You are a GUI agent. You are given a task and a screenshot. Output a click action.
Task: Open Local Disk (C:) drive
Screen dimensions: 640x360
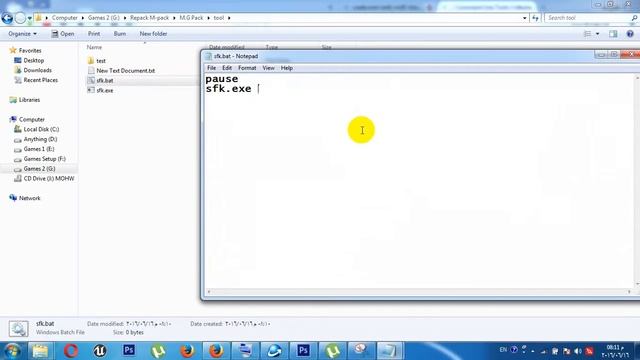[x=41, y=129]
